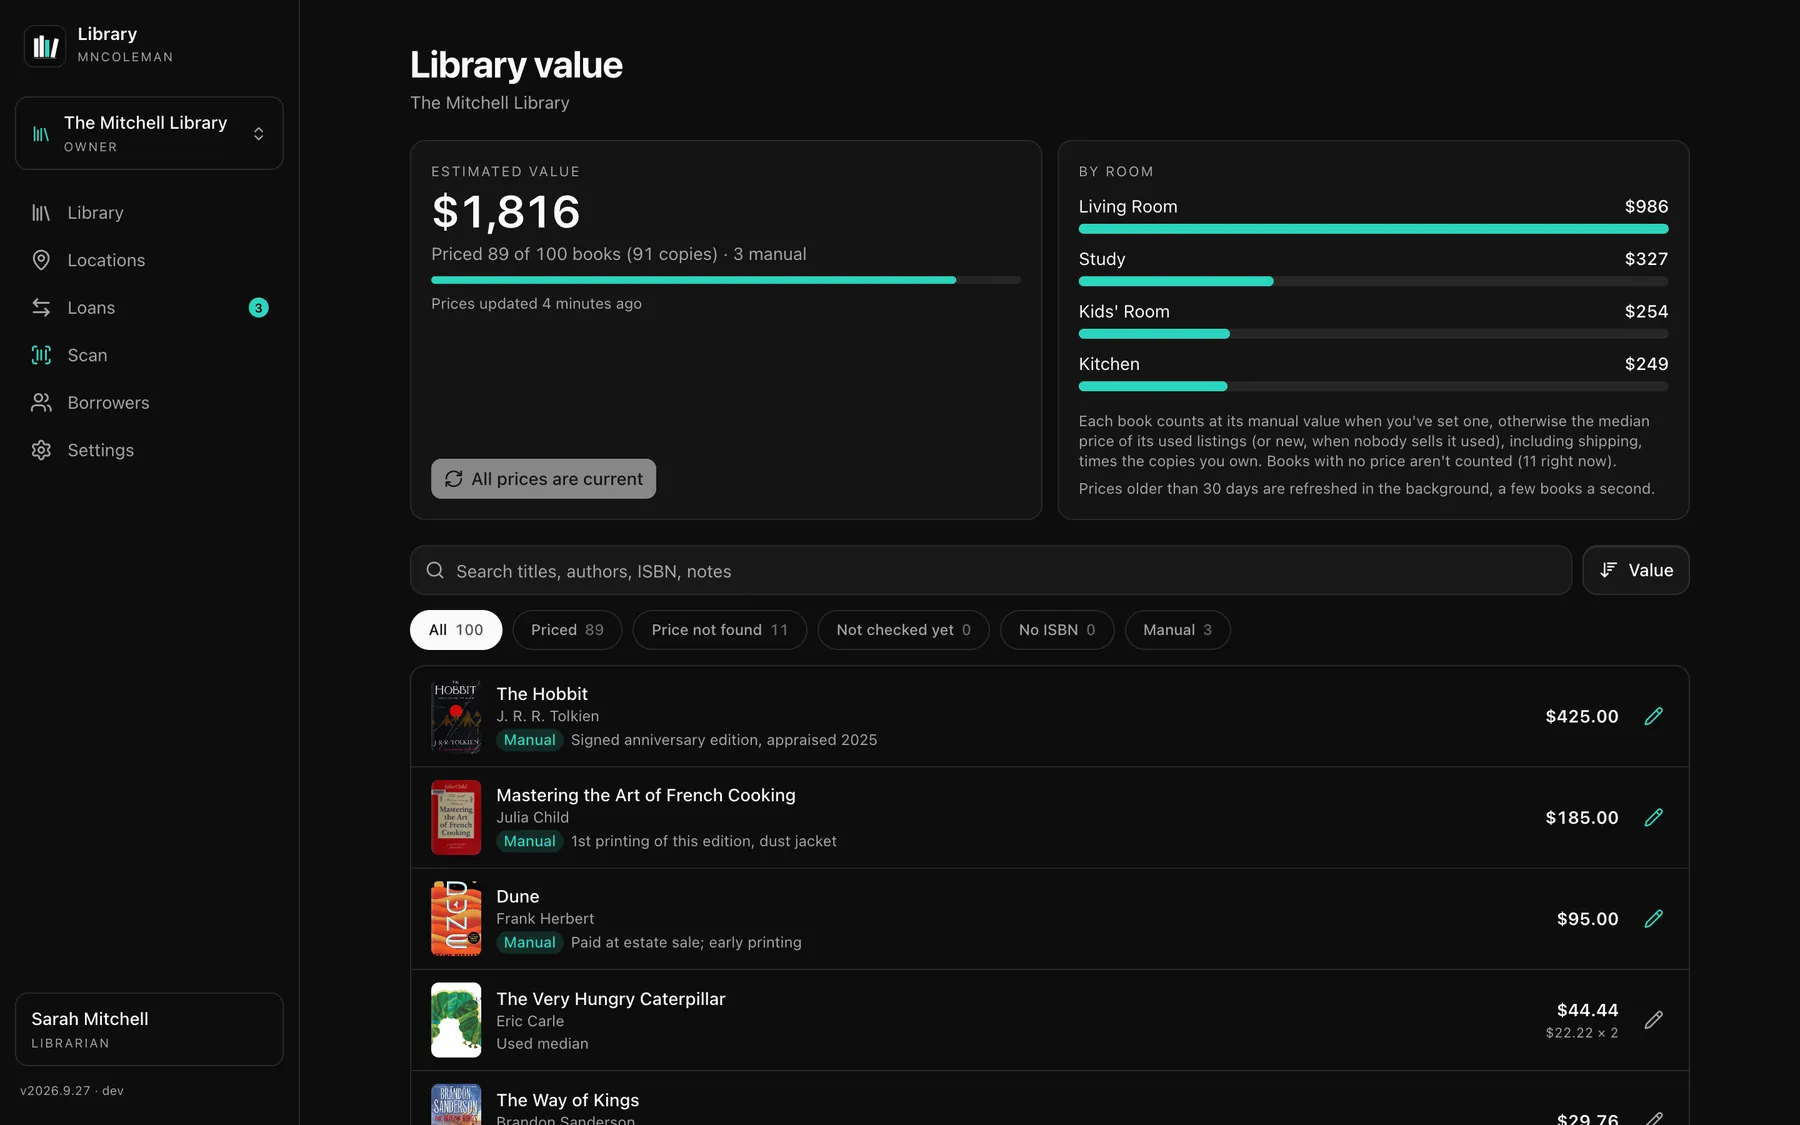Image resolution: width=1800 pixels, height=1125 pixels.
Task: Click the Study $327 room row
Action: pos(1373,269)
